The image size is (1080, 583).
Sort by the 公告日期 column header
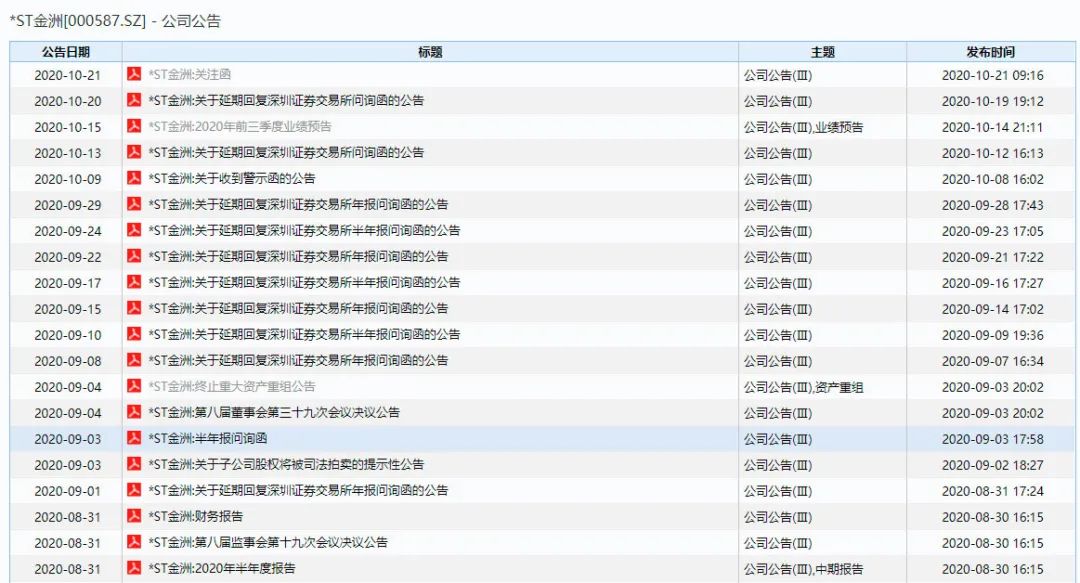coord(65,52)
